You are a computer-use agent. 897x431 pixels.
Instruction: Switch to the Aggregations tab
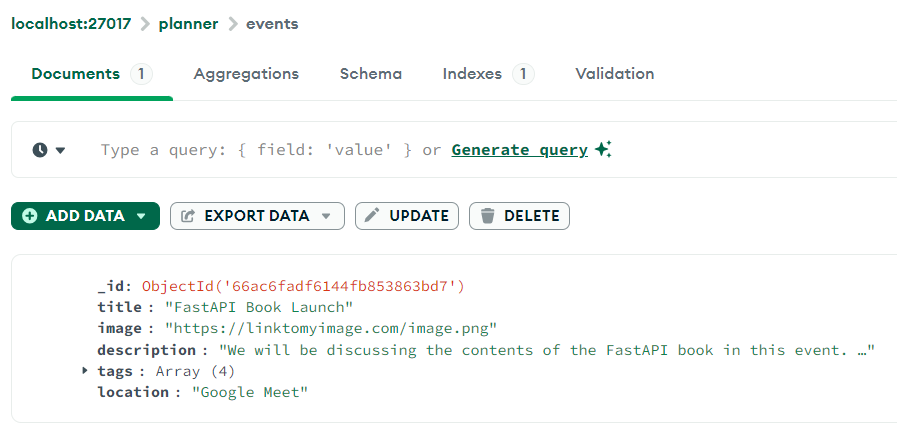pyautogui.click(x=246, y=74)
